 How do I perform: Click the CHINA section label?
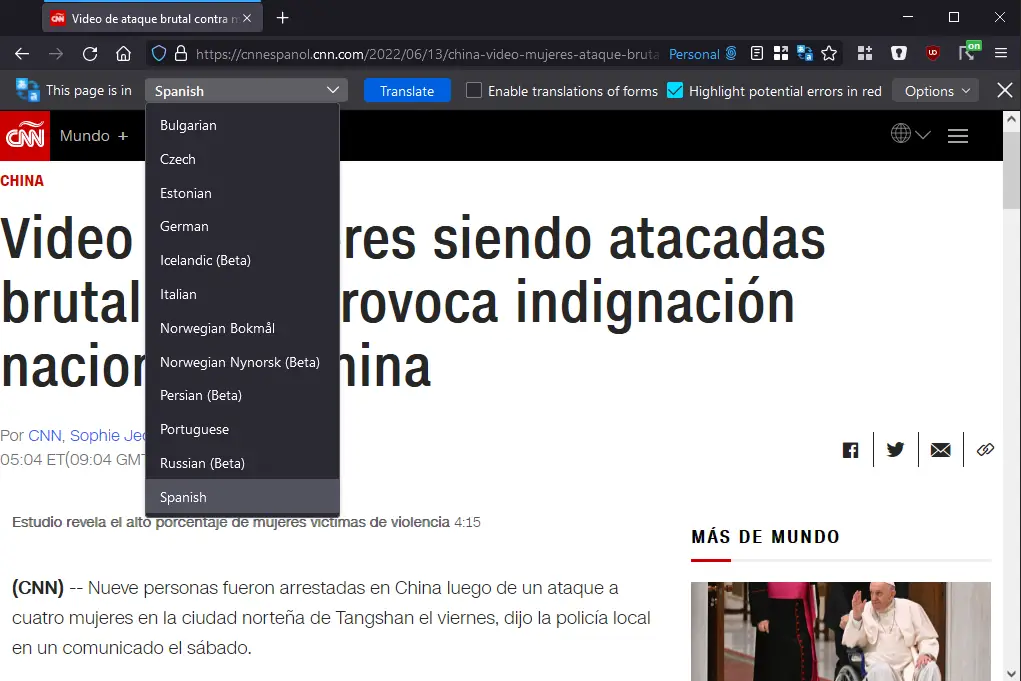[22, 181]
